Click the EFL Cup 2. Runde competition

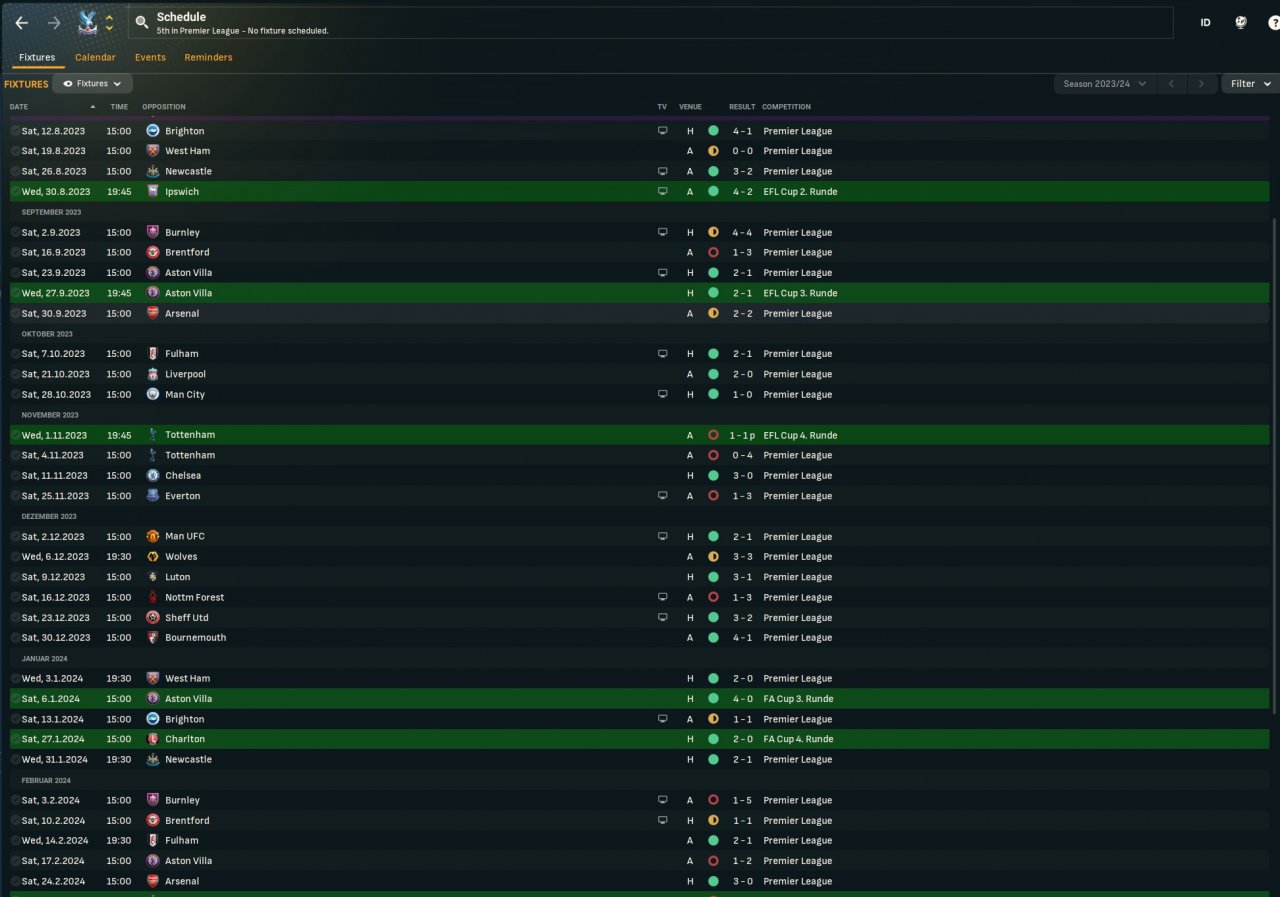(800, 192)
